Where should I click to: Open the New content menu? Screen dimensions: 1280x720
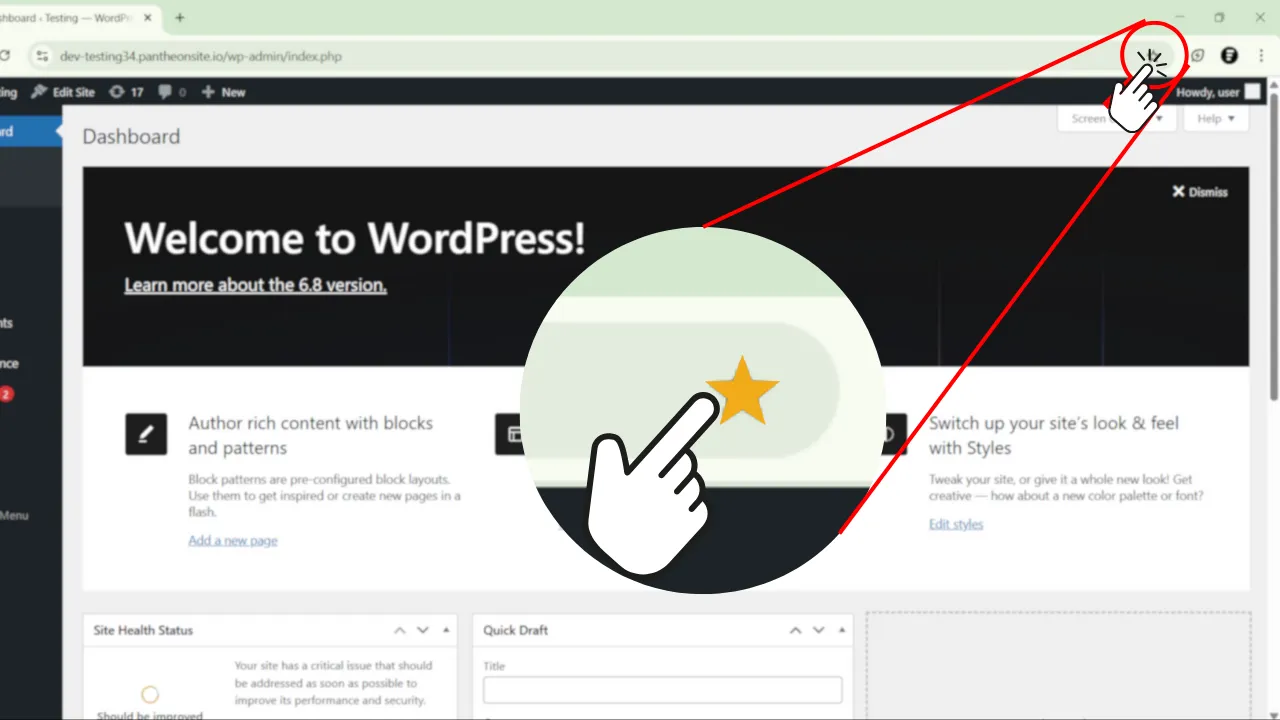pos(223,92)
